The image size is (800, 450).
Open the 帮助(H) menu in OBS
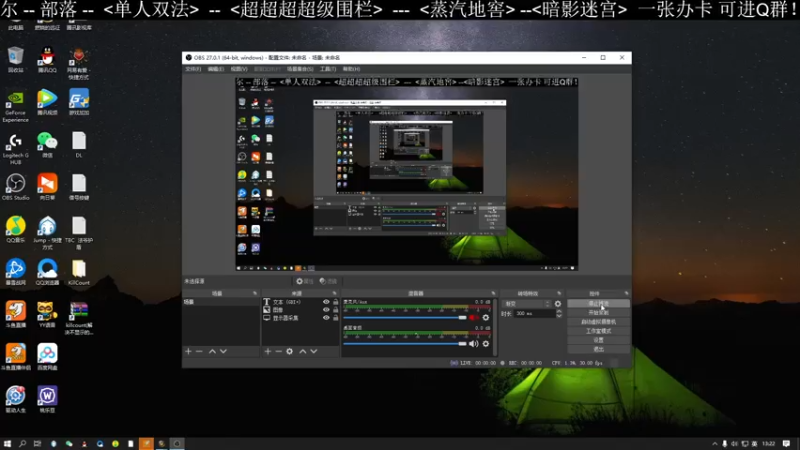click(351, 69)
